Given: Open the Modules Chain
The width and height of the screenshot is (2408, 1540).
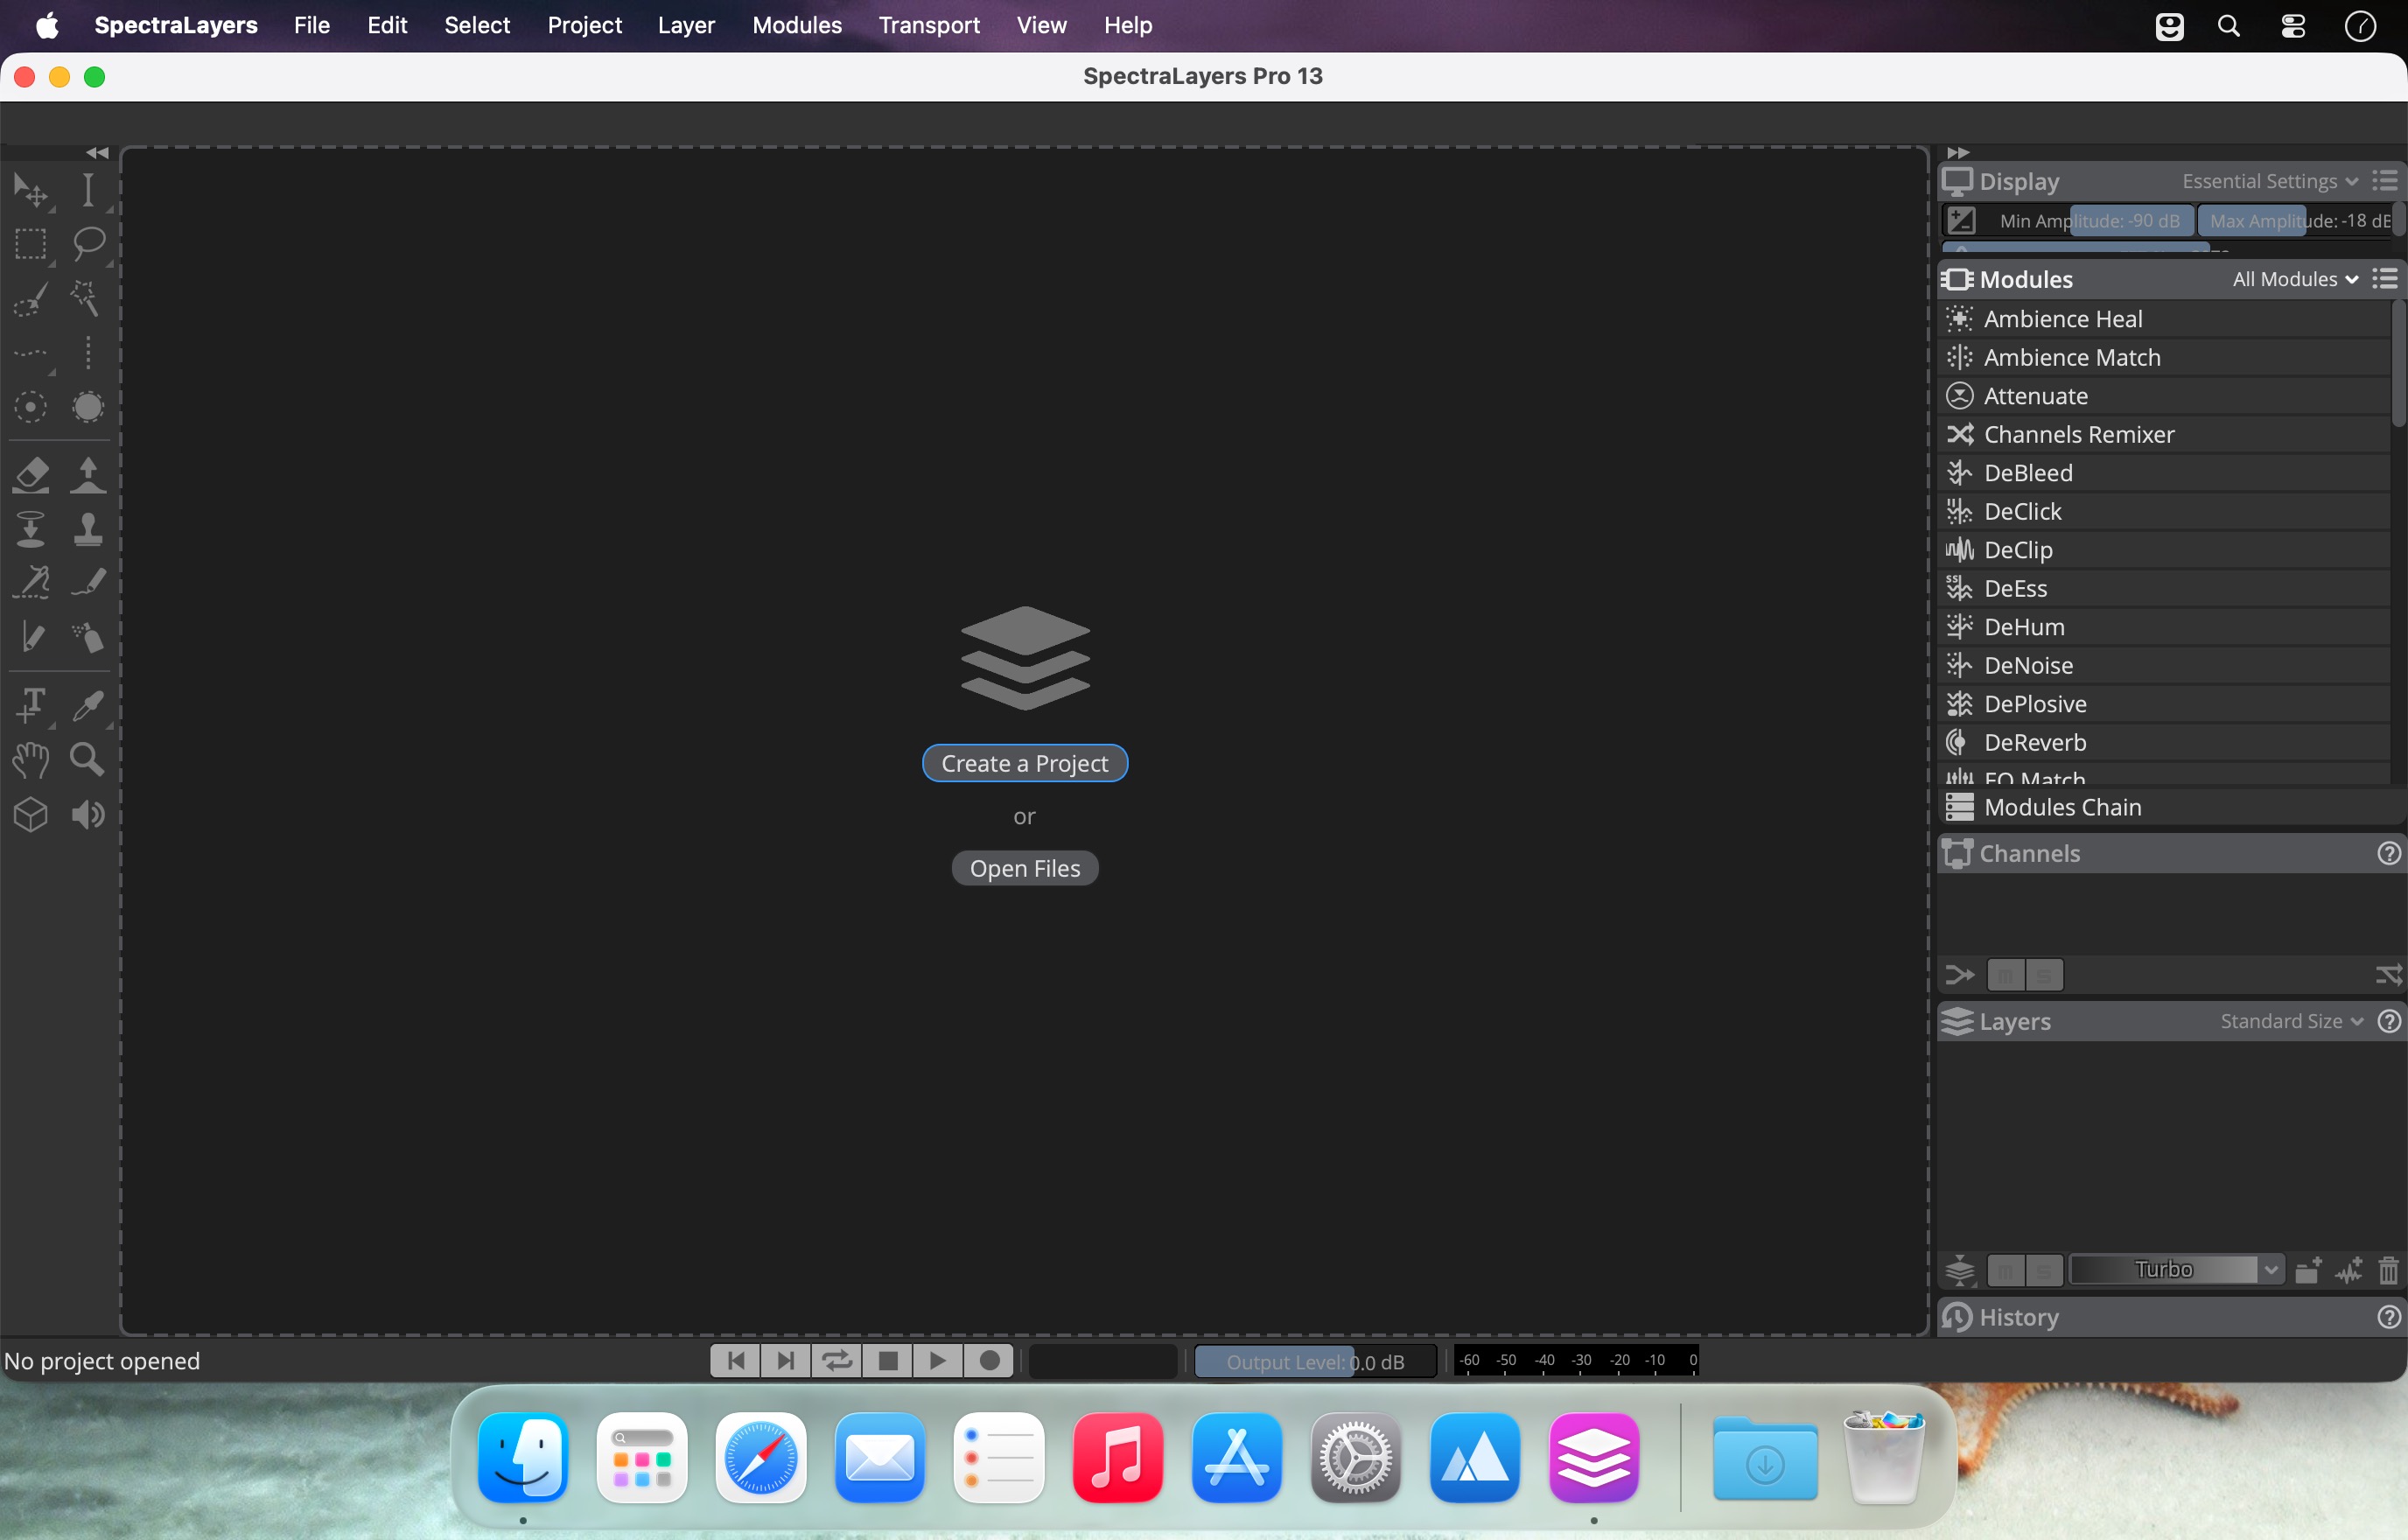Looking at the screenshot, I should [2170, 807].
